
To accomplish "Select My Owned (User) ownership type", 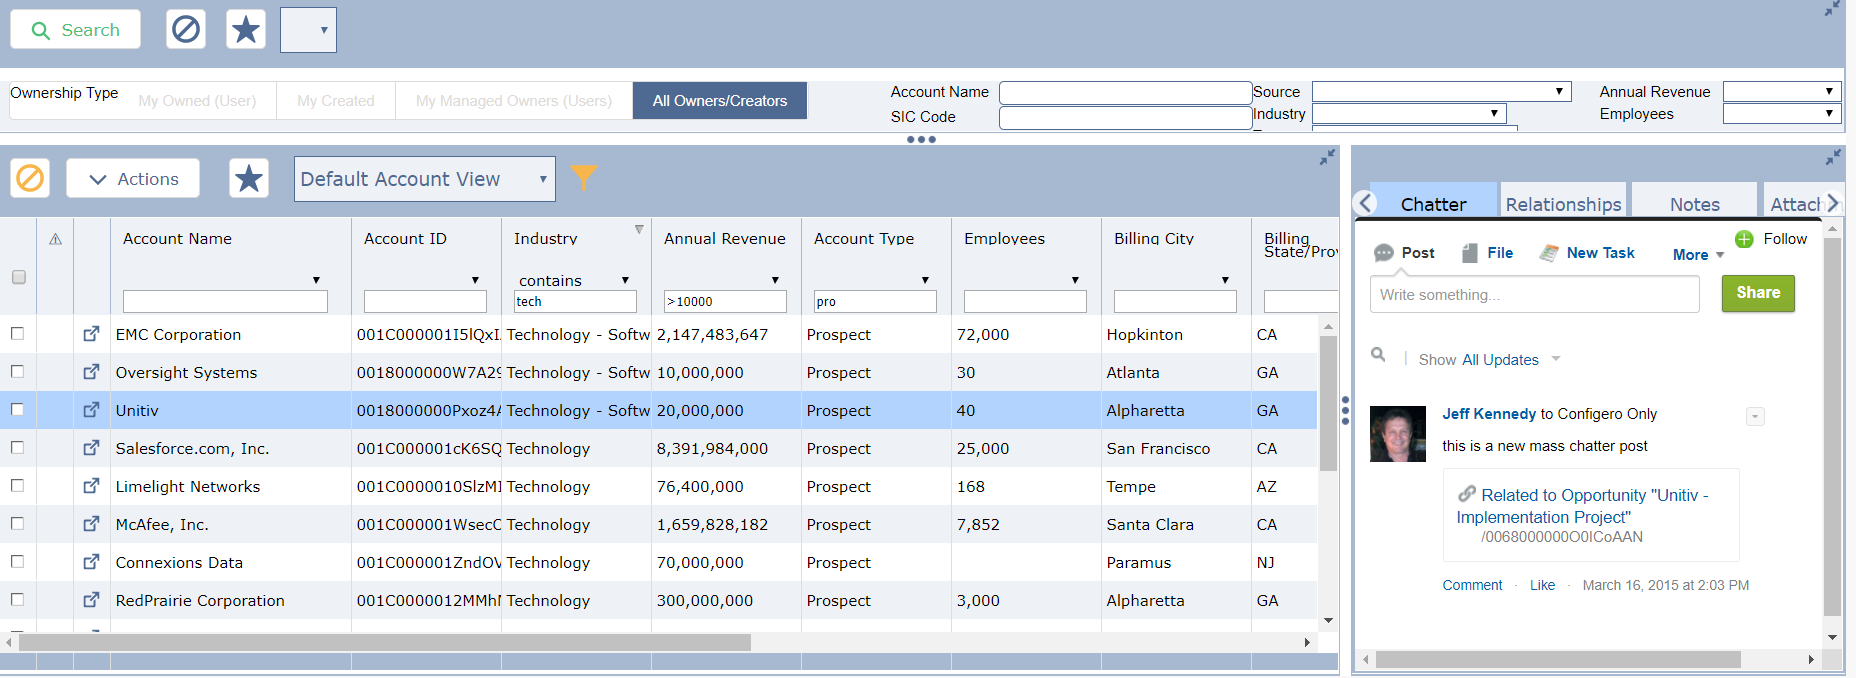I will pyautogui.click(x=197, y=100).
